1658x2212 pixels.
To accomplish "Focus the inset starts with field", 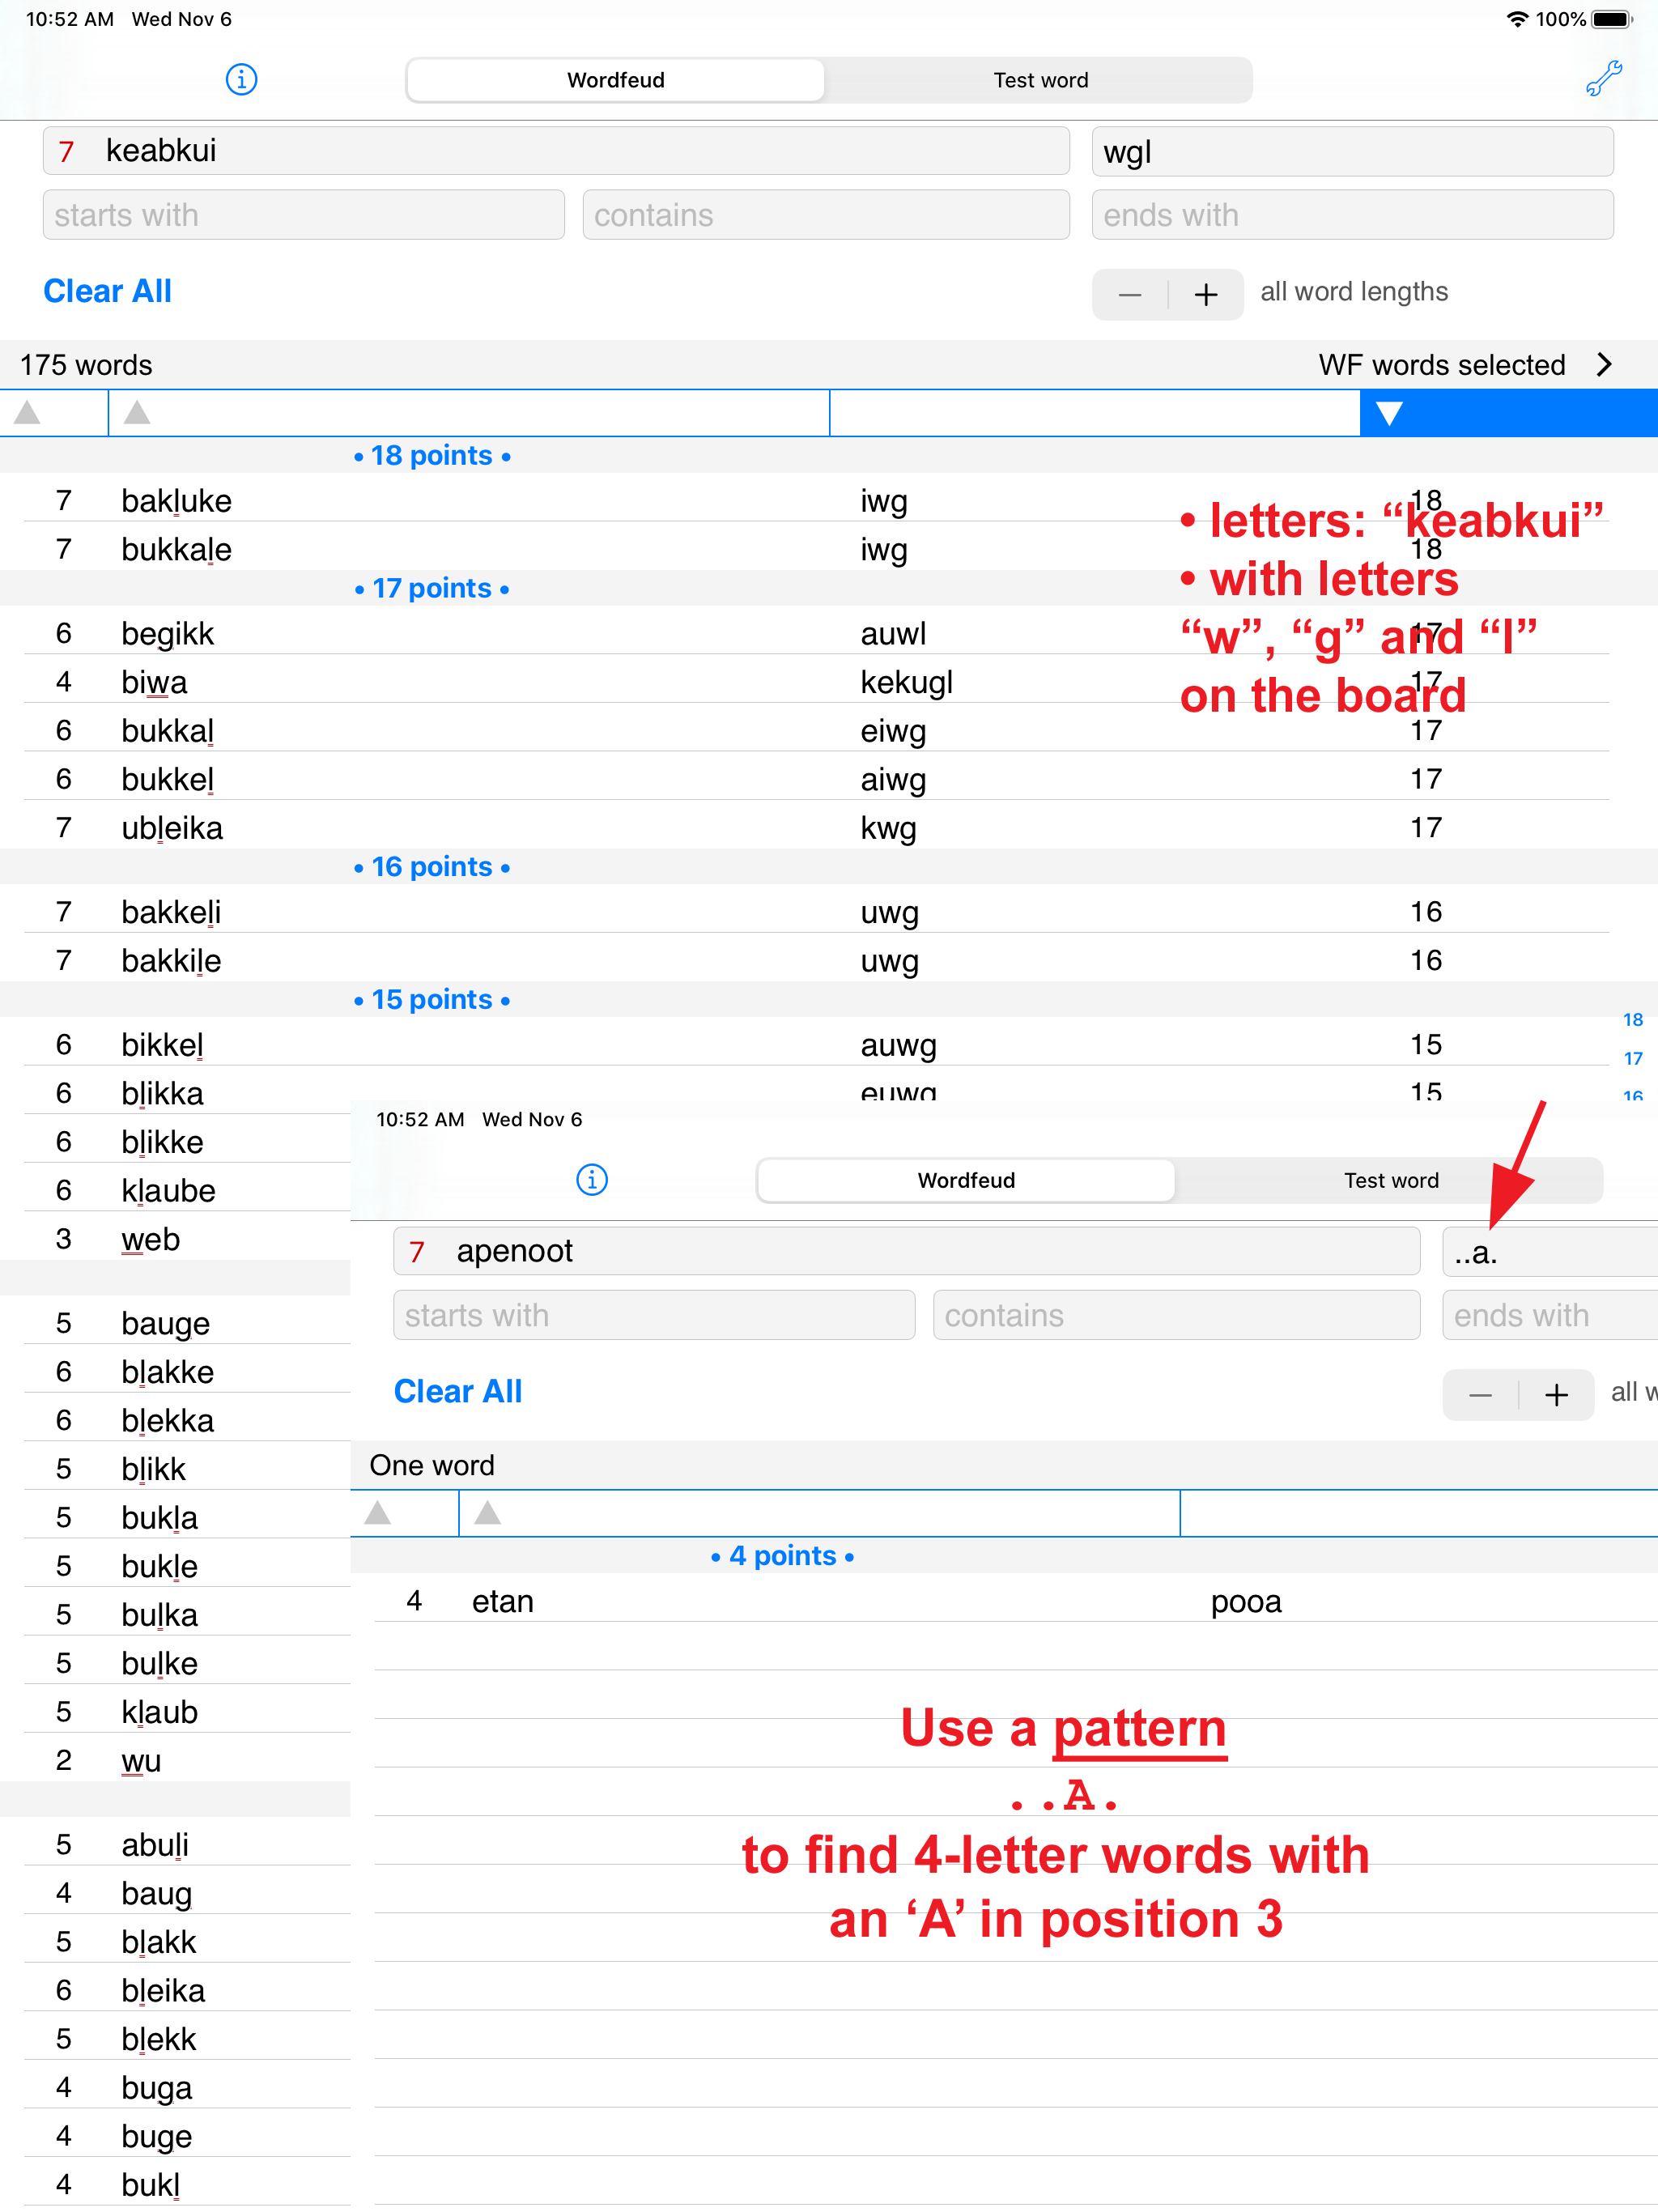I will [654, 1315].
